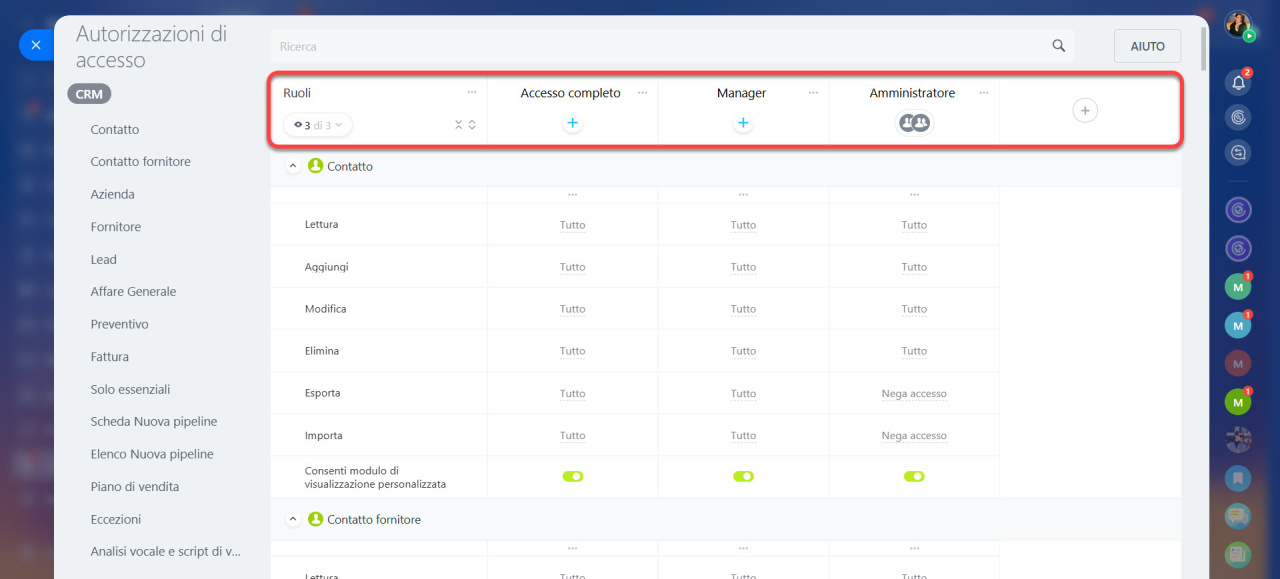Open the Ruoli column options menu
Screen dimensions: 1280x579
tap(472, 92)
